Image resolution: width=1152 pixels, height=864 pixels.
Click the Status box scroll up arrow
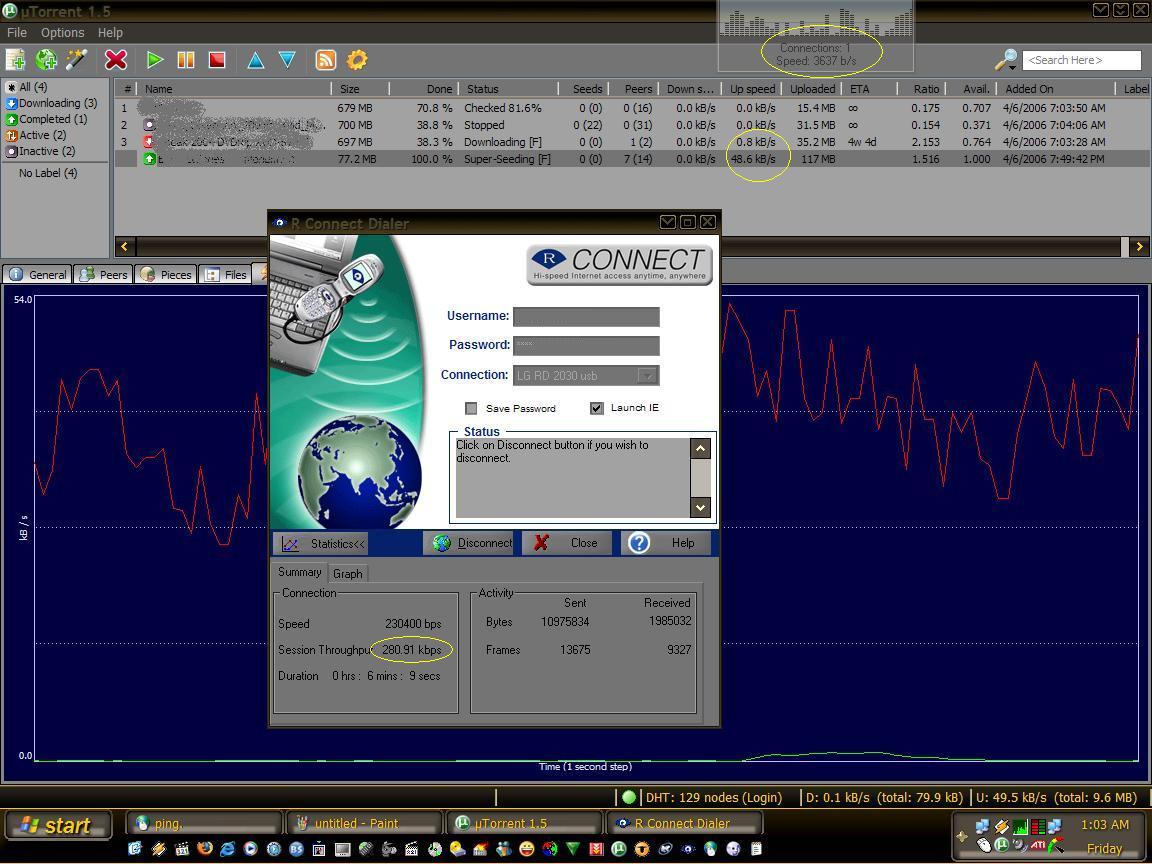(700, 448)
